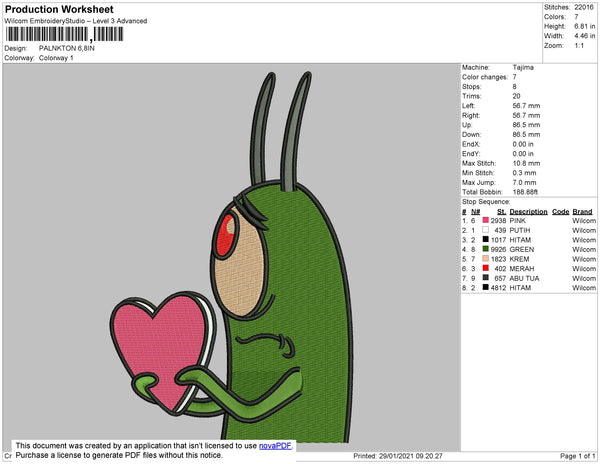The width and height of the screenshot is (600, 464).
Task: Click the Height value '6.81 in'
Action: (585, 26)
